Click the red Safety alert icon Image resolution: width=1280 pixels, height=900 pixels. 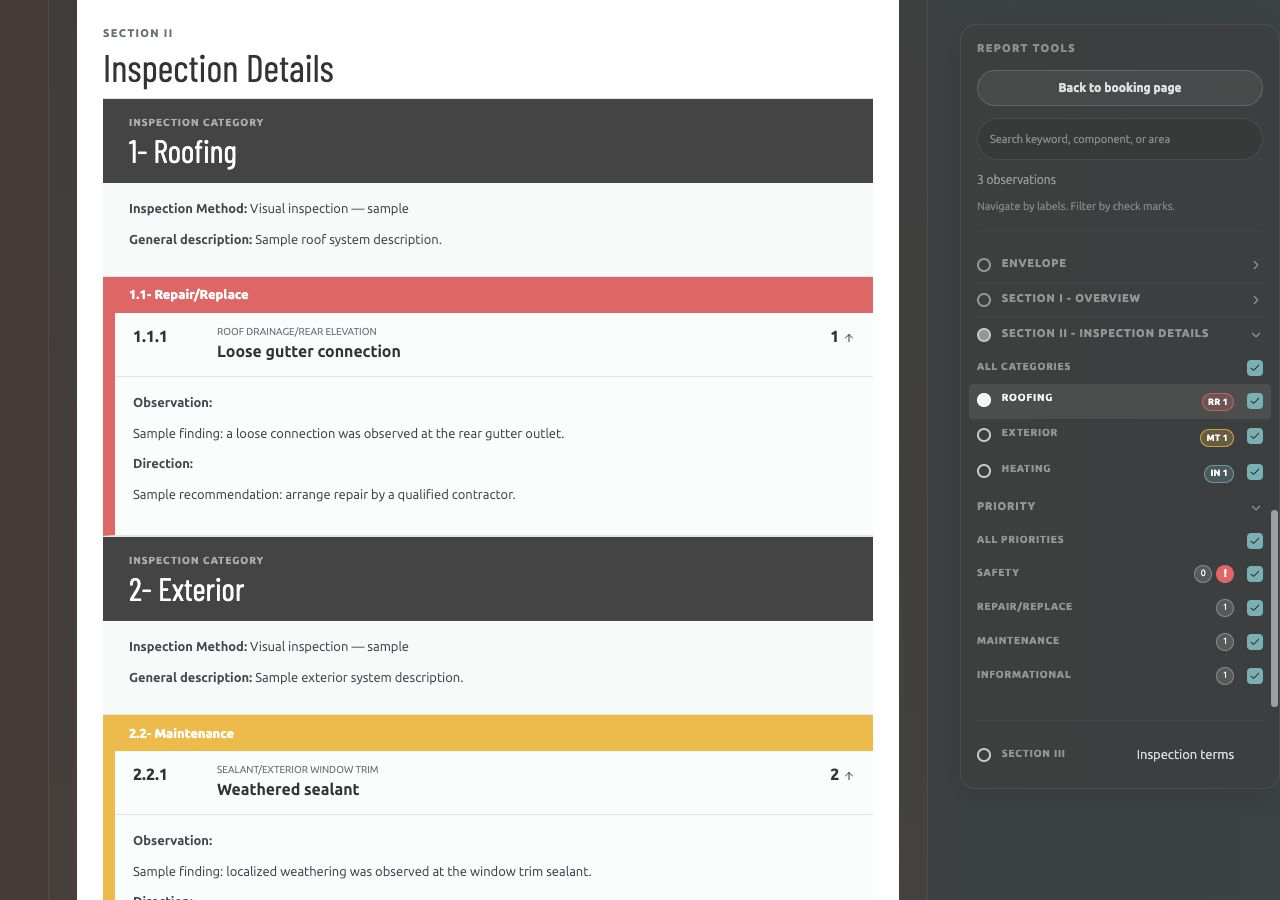coord(1225,574)
